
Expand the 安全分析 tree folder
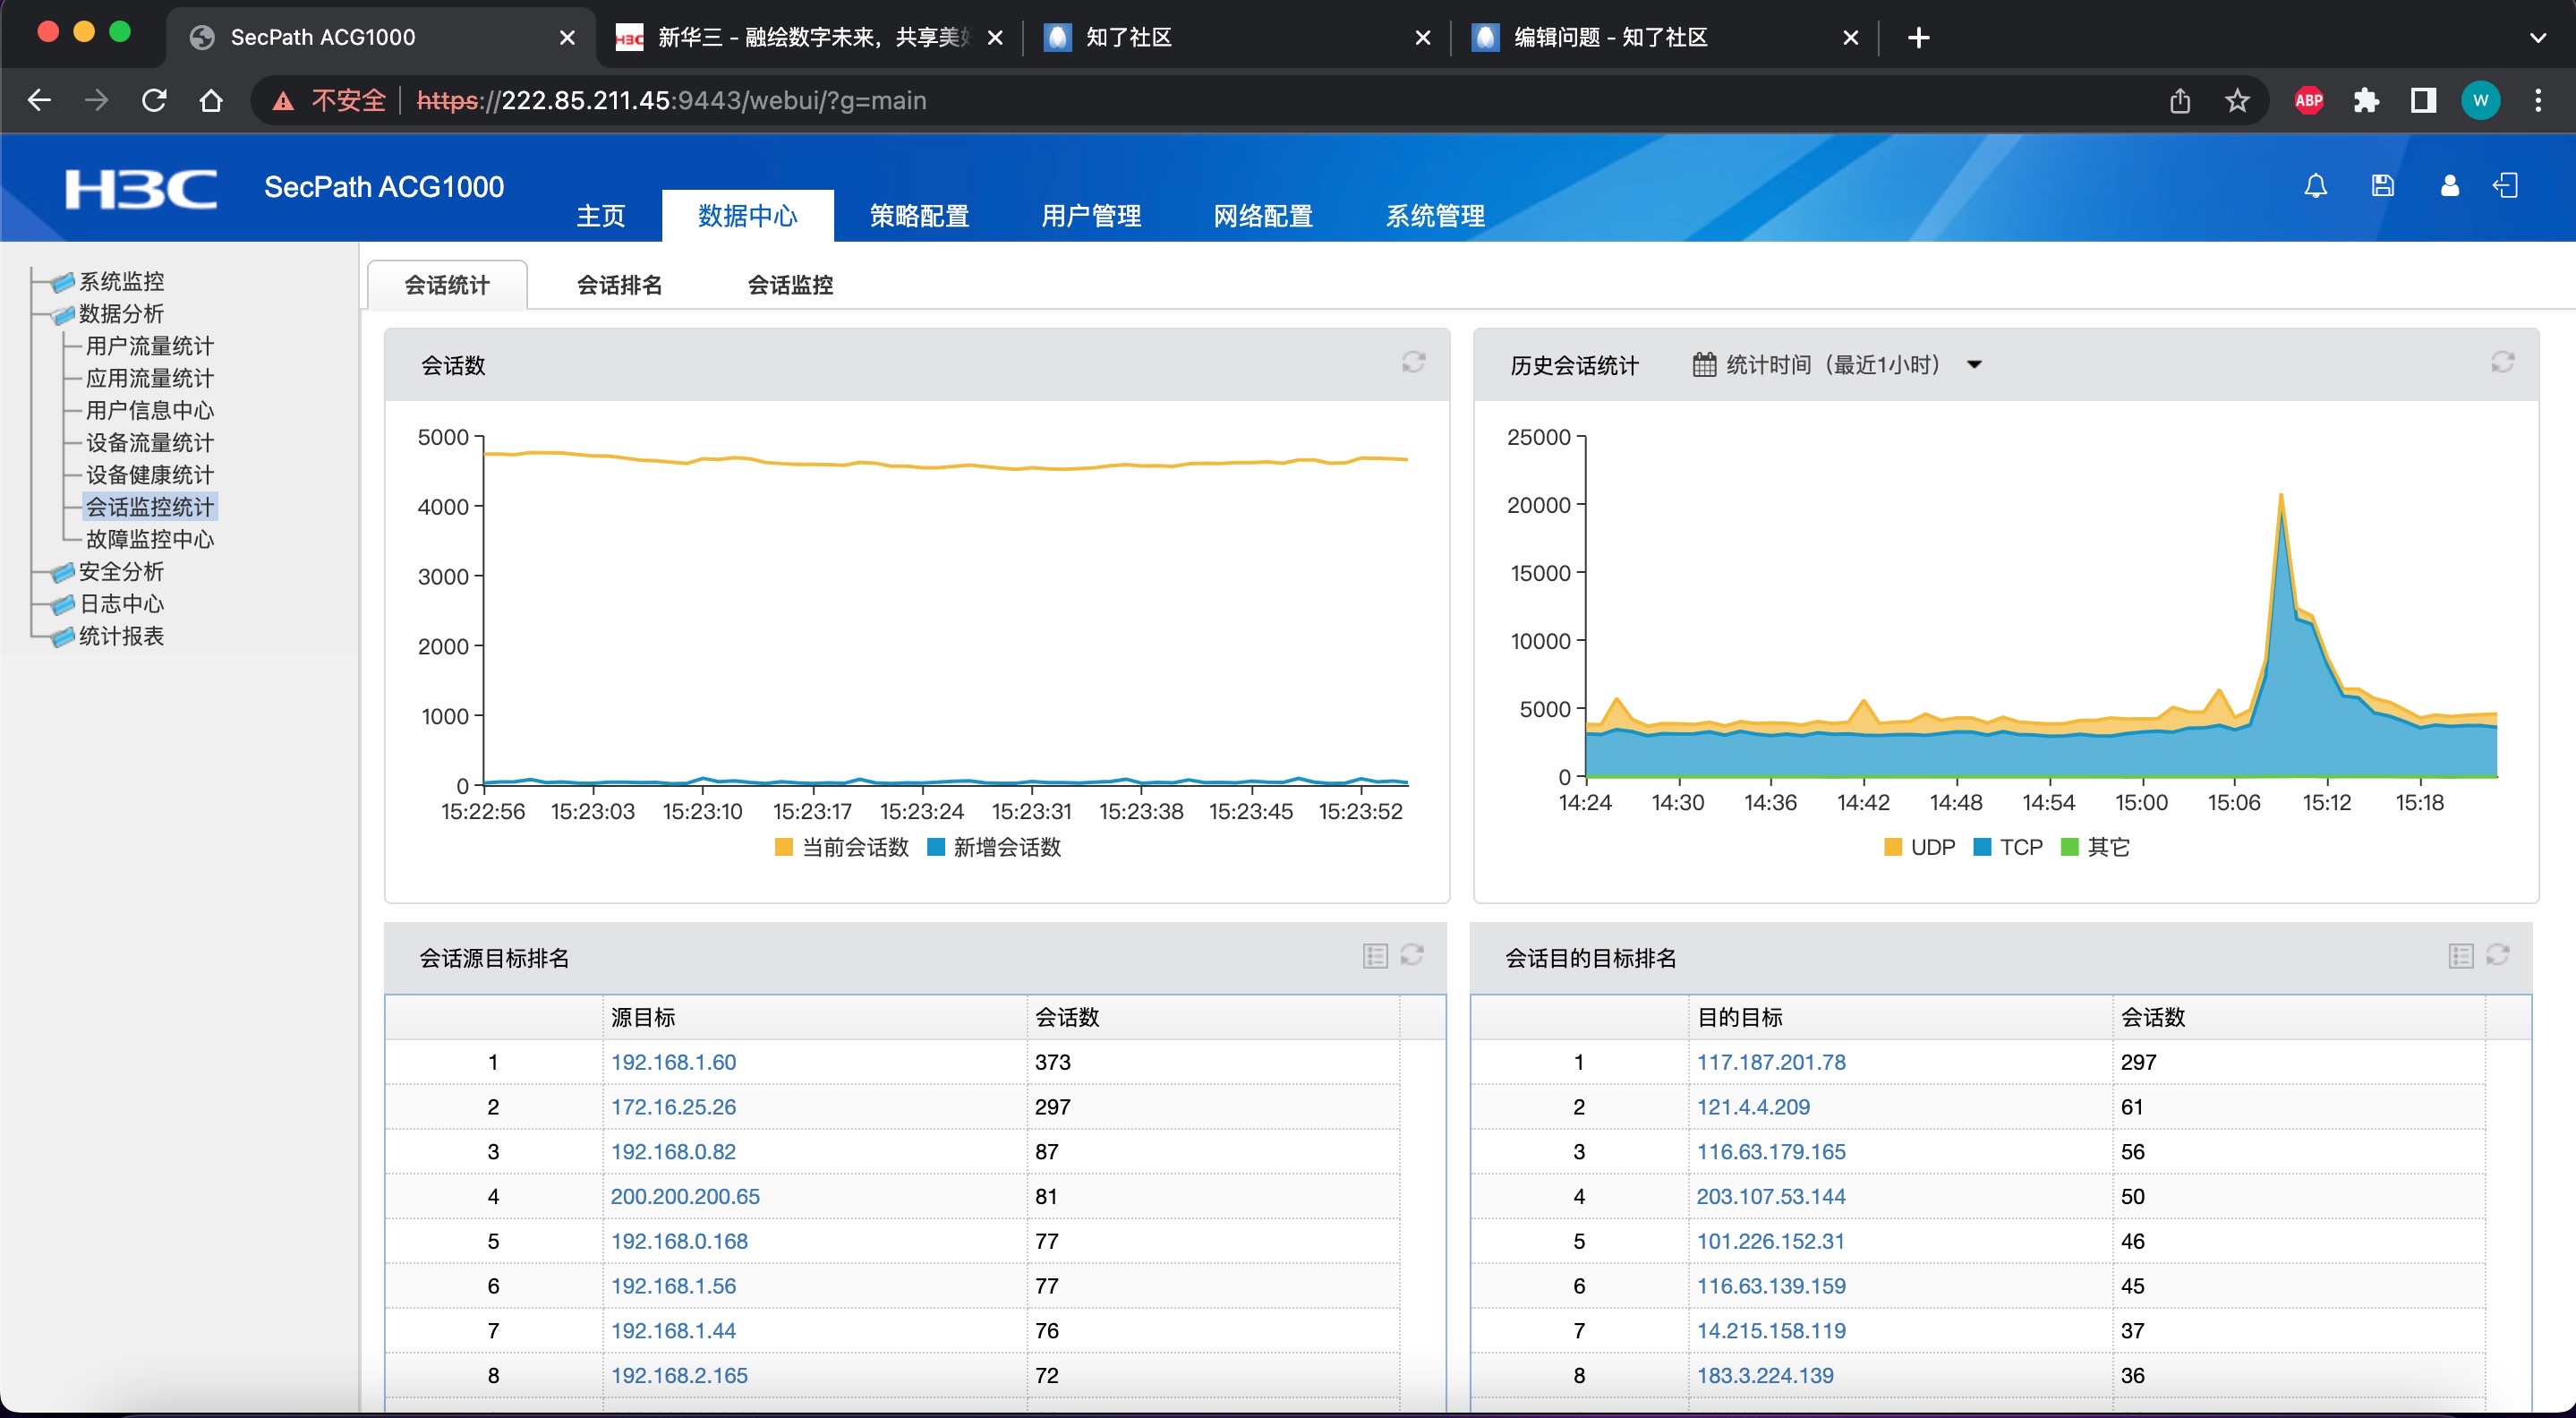120,572
